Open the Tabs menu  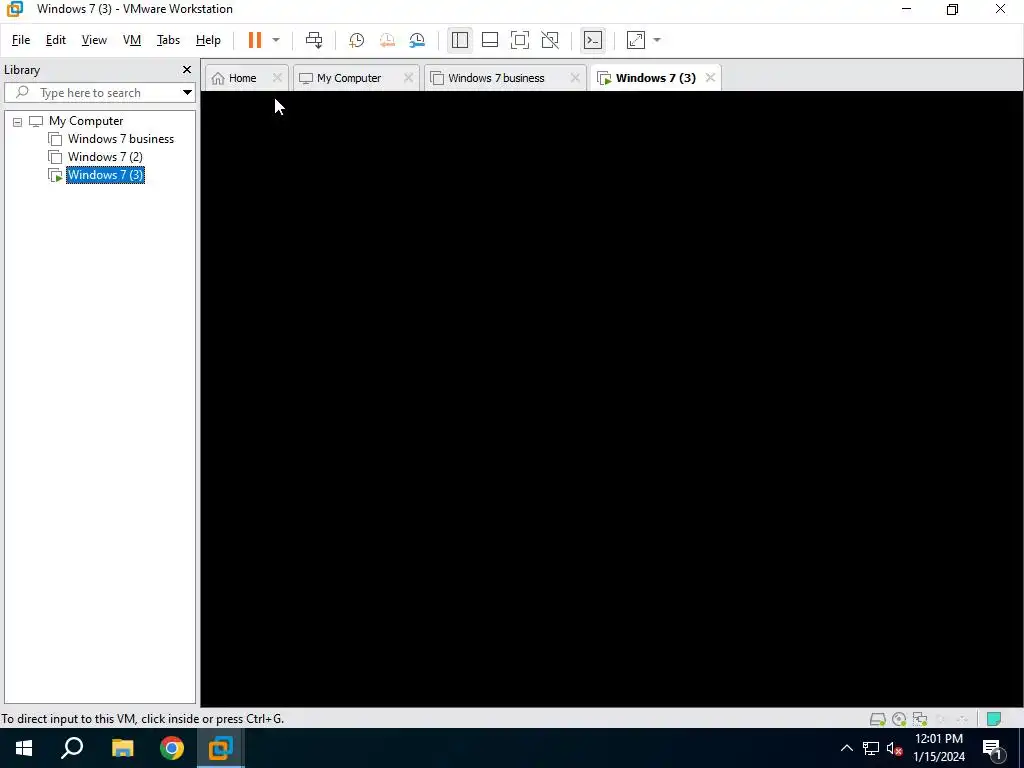click(168, 40)
